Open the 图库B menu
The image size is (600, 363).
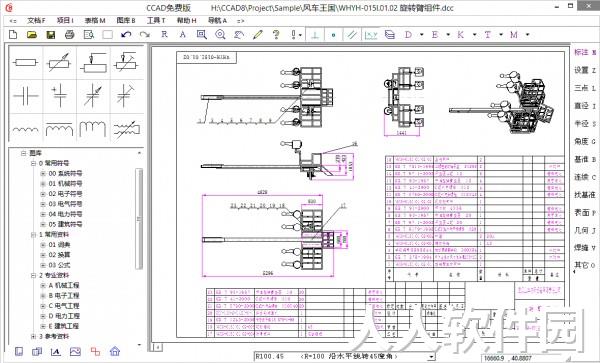coord(126,21)
